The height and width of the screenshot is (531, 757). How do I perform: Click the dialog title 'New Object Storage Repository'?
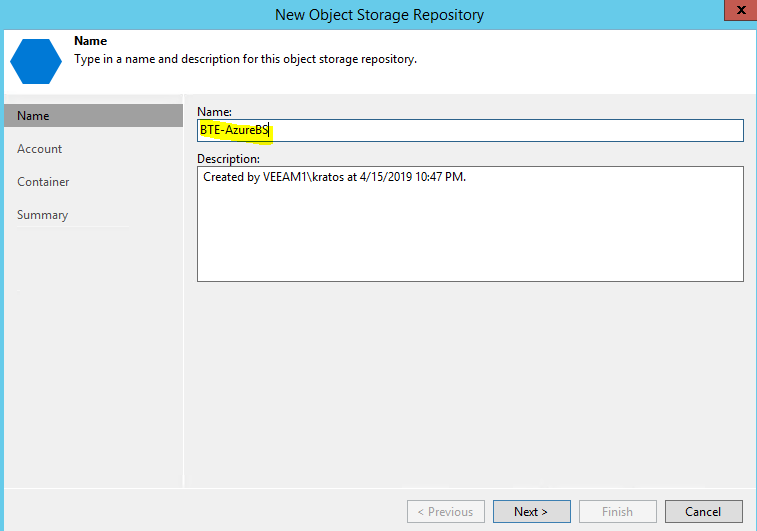pos(379,15)
